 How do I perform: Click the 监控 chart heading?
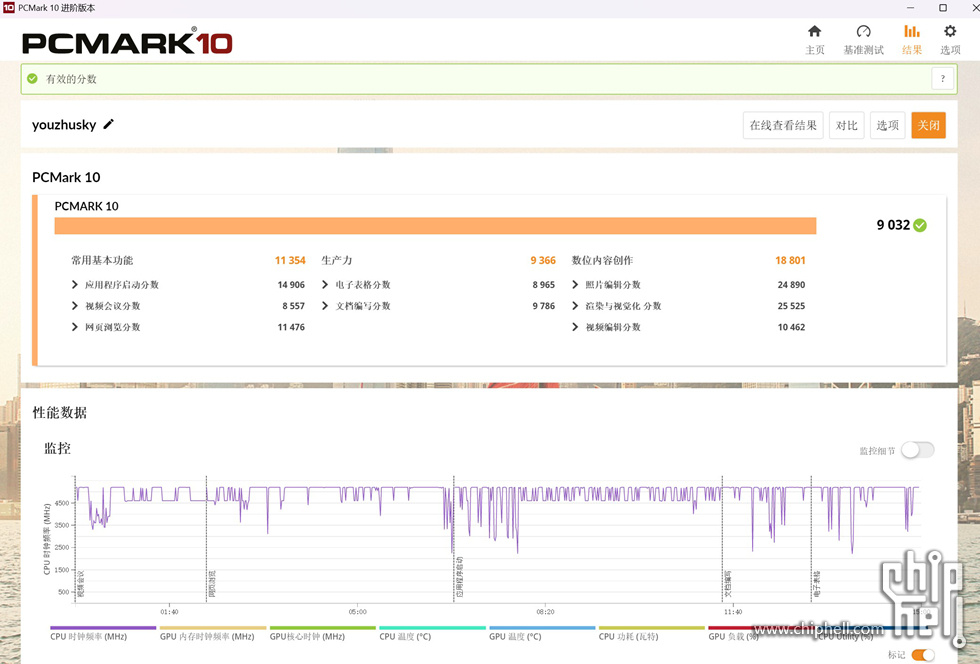[57, 448]
